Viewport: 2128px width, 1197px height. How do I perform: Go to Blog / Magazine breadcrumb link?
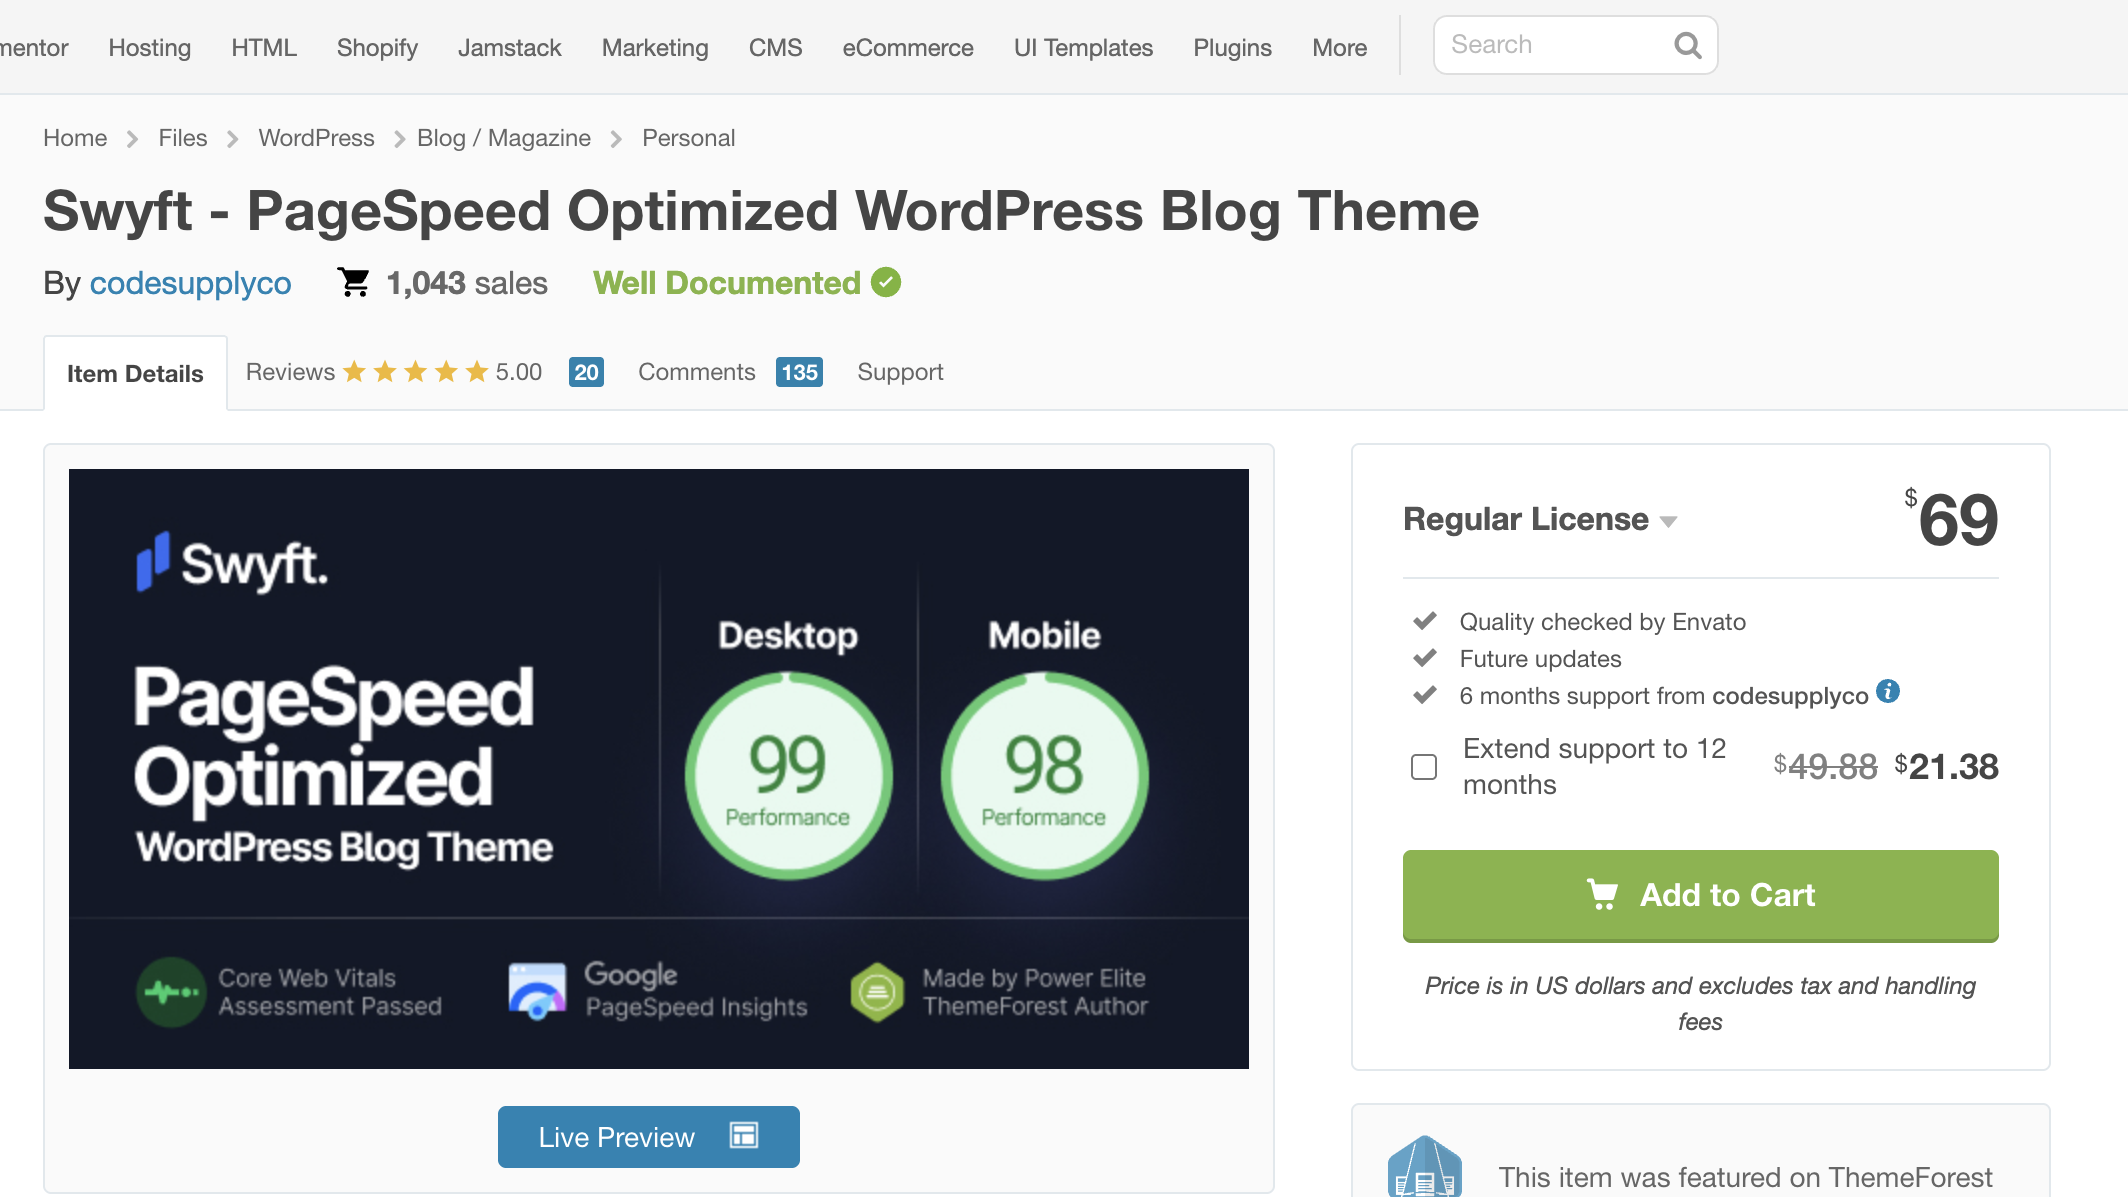coord(504,138)
